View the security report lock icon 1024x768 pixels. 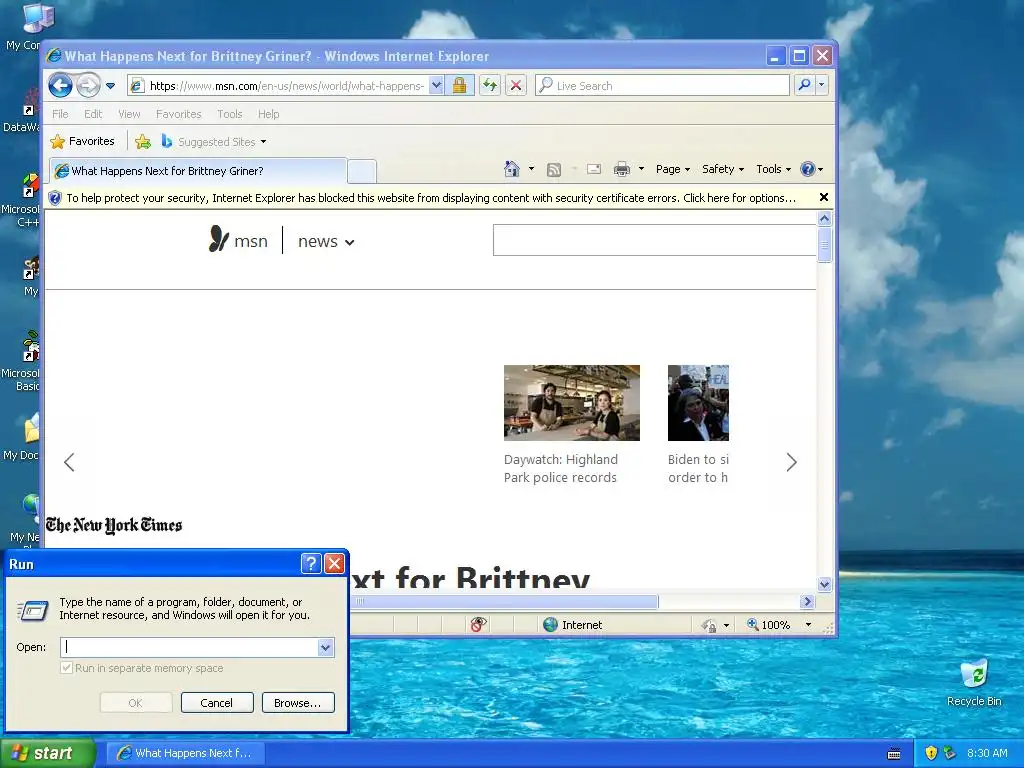tap(460, 86)
